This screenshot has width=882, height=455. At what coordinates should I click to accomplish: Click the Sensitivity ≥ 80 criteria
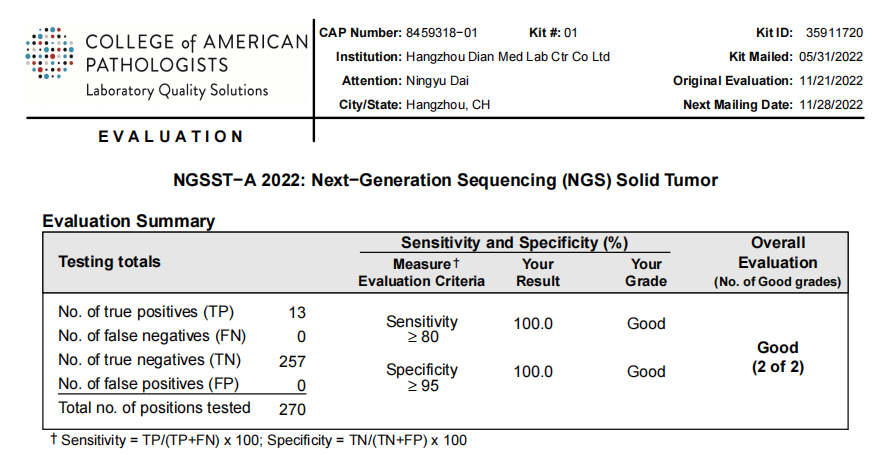422,329
